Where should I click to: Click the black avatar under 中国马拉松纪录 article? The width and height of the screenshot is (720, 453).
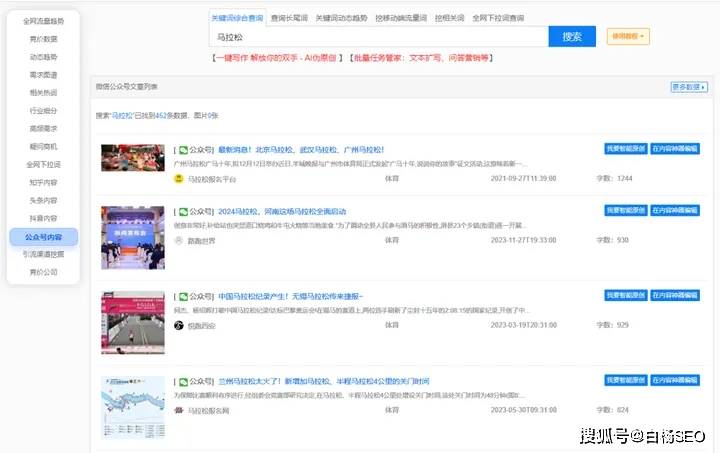point(179,325)
